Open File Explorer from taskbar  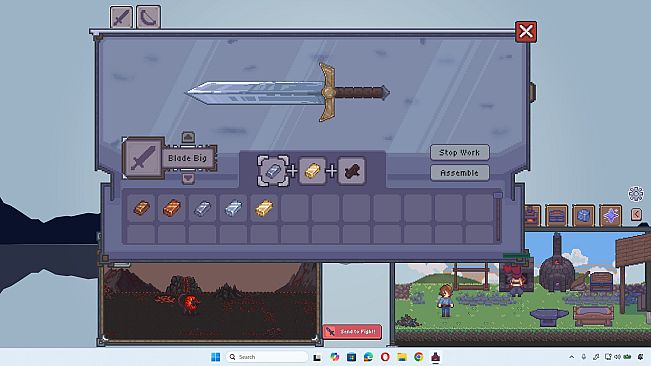click(x=401, y=357)
